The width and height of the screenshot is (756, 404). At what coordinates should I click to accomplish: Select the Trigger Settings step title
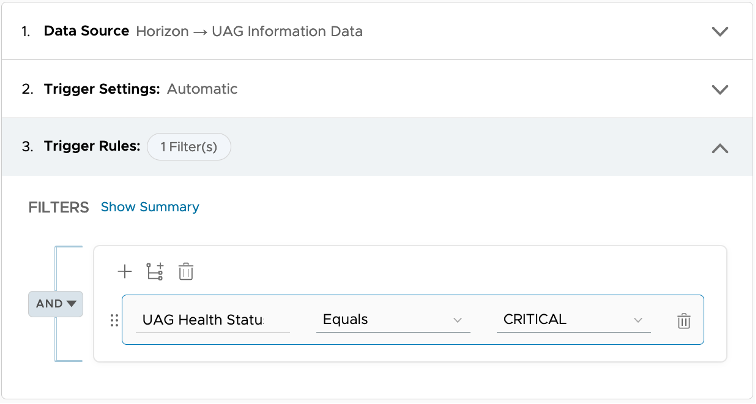(x=101, y=89)
